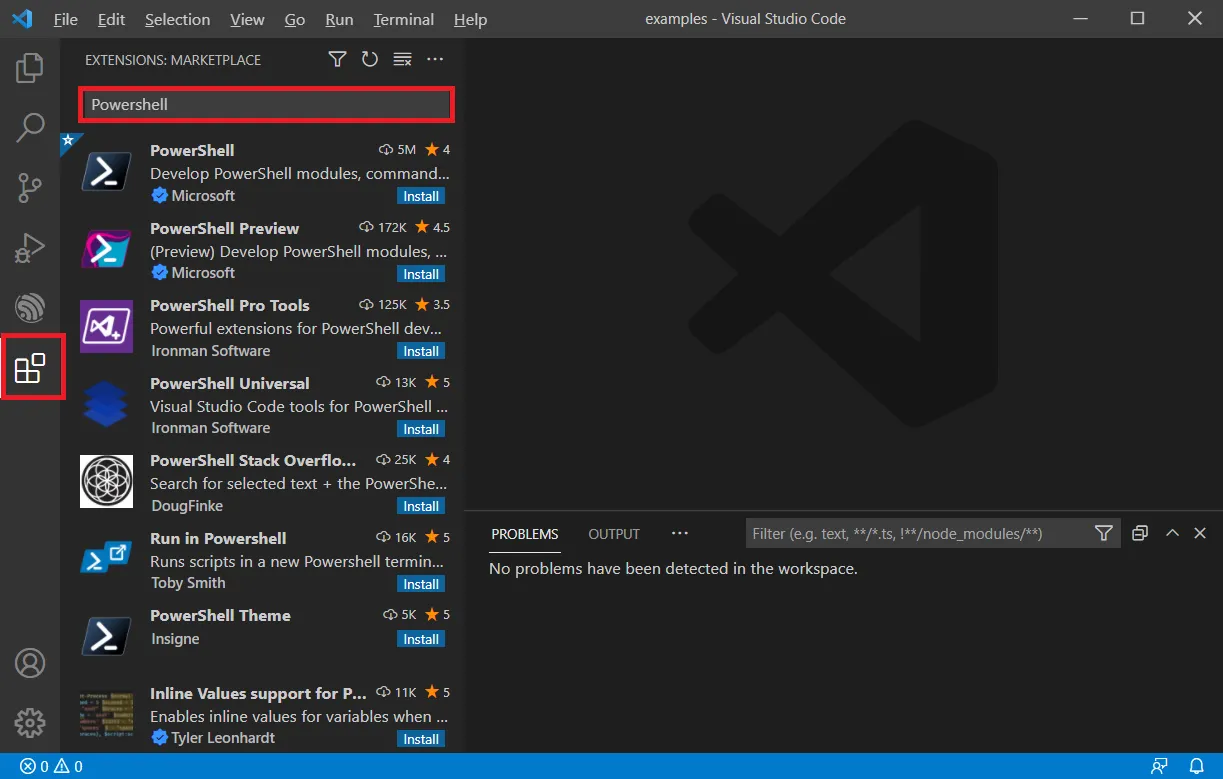Viewport: 1223px width, 779px height.
Task: Install the PowerShell extension by Microsoft
Action: [421, 196]
